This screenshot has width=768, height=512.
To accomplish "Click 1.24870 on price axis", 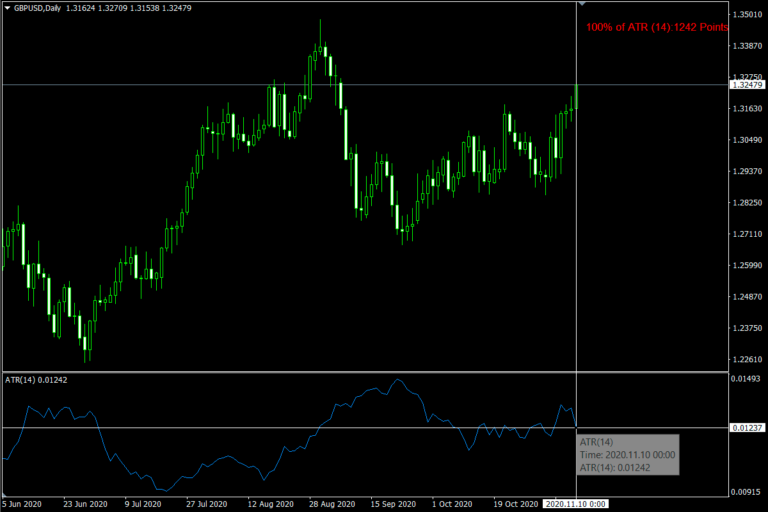I will click(747, 296).
